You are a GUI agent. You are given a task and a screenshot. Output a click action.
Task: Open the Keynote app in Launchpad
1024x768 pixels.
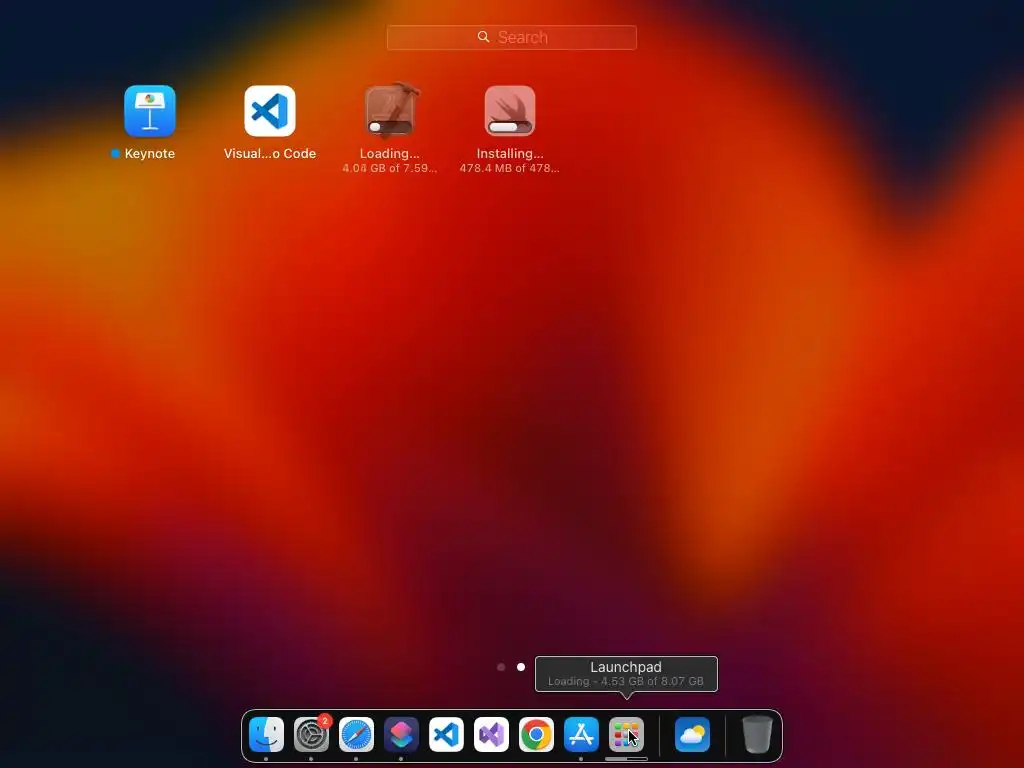pyautogui.click(x=150, y=111)
